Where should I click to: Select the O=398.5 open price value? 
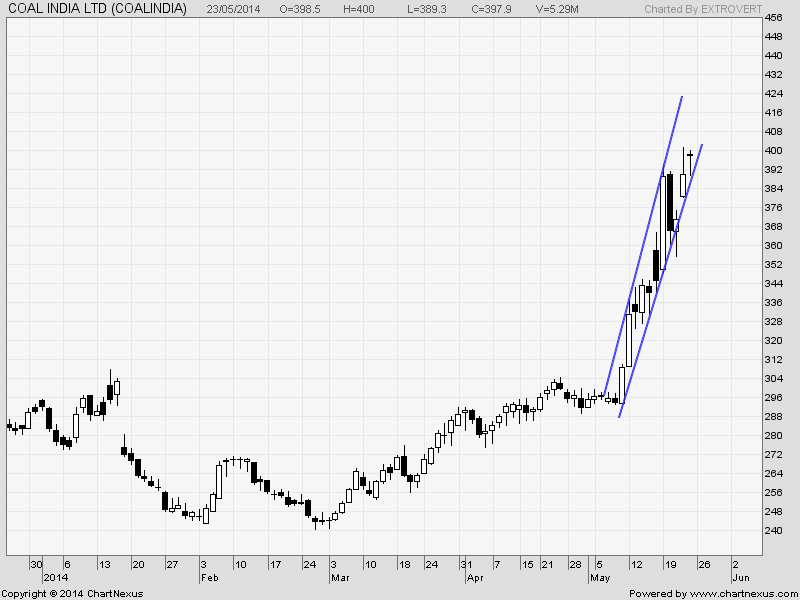tap(301, 9)
